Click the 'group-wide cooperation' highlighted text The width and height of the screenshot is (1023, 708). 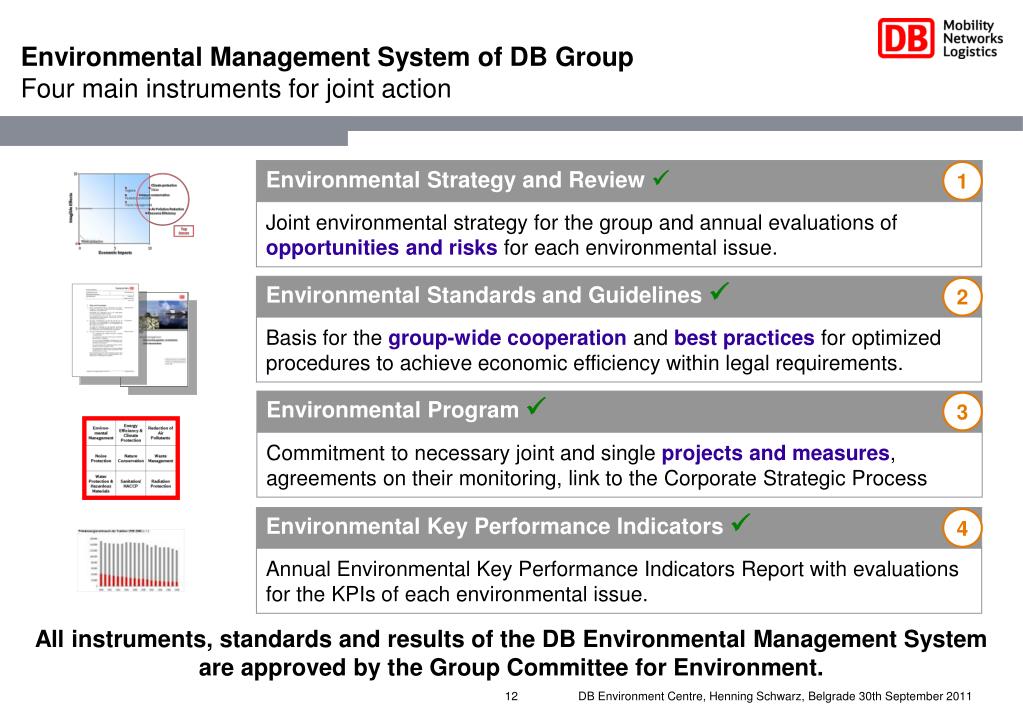[507, 338]
